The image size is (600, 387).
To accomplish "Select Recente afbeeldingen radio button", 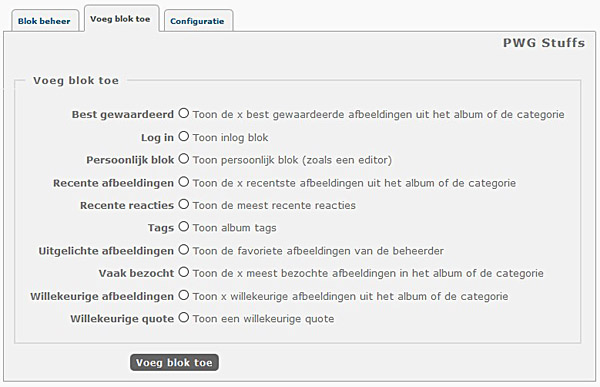I will coord(184,182).
